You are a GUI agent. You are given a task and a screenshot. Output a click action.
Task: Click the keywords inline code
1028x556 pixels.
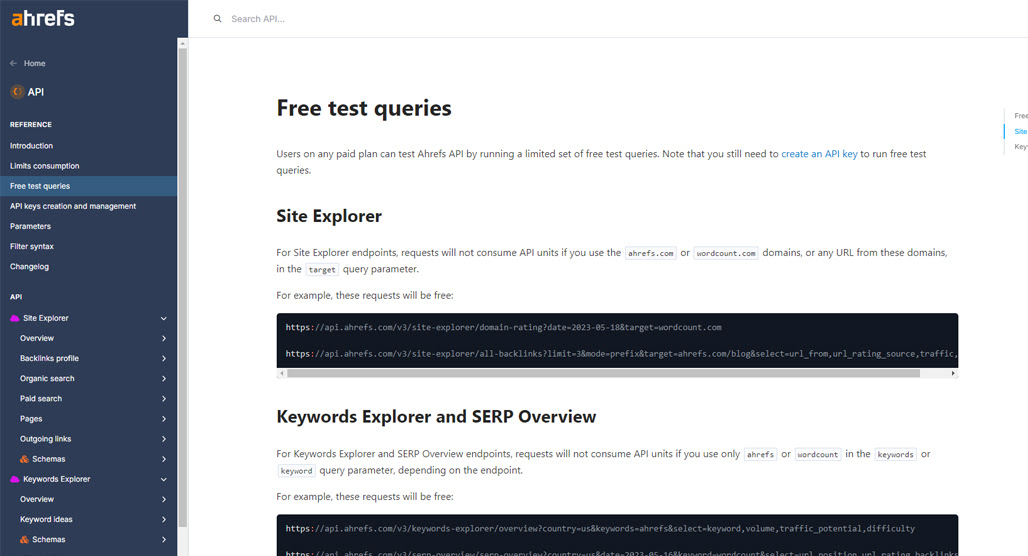click(x=895, y=454)
